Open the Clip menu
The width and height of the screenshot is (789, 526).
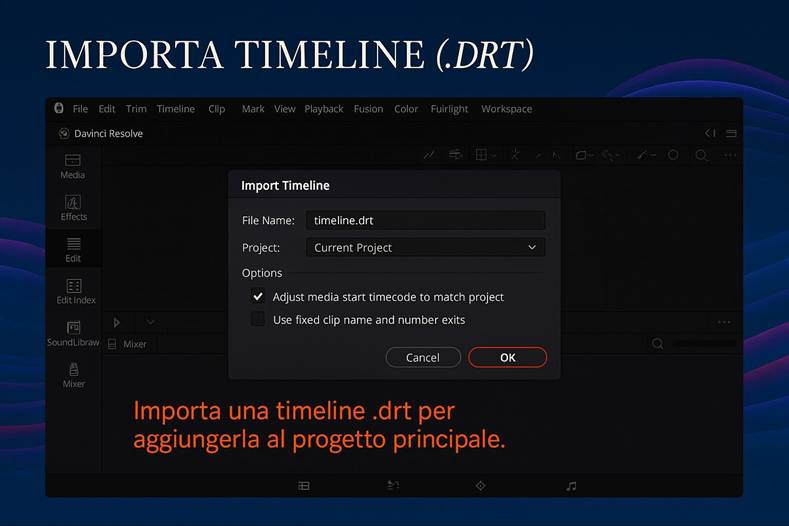pos(216,109)
